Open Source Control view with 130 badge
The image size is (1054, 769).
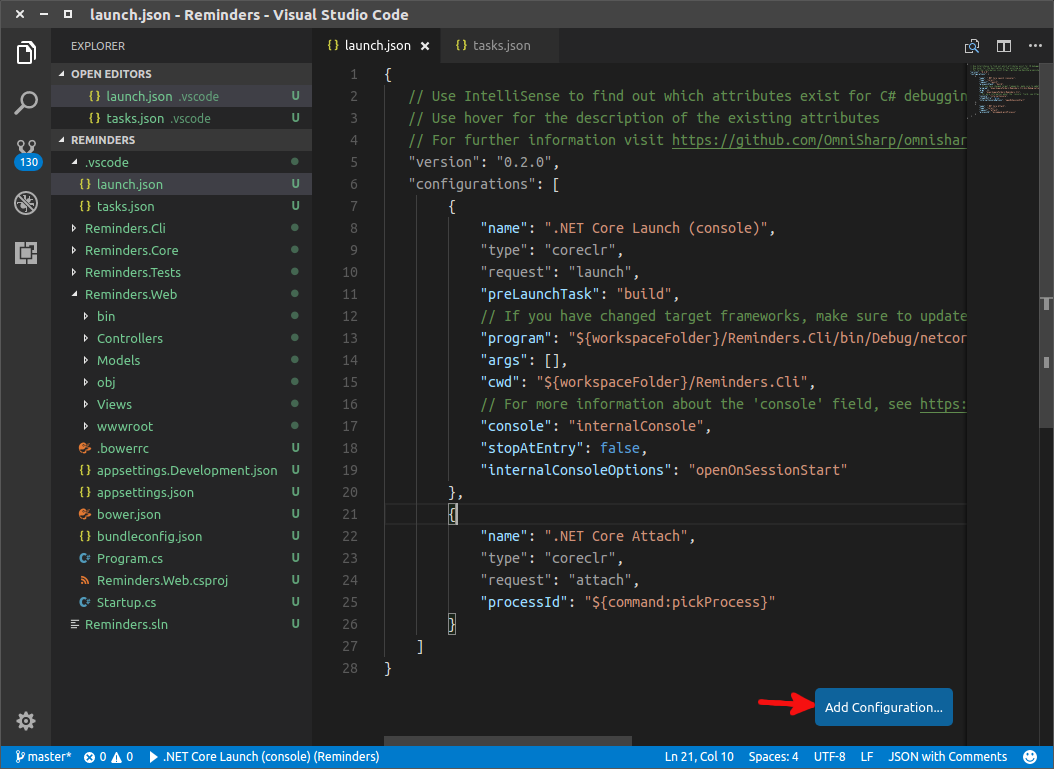click(27, 154)
